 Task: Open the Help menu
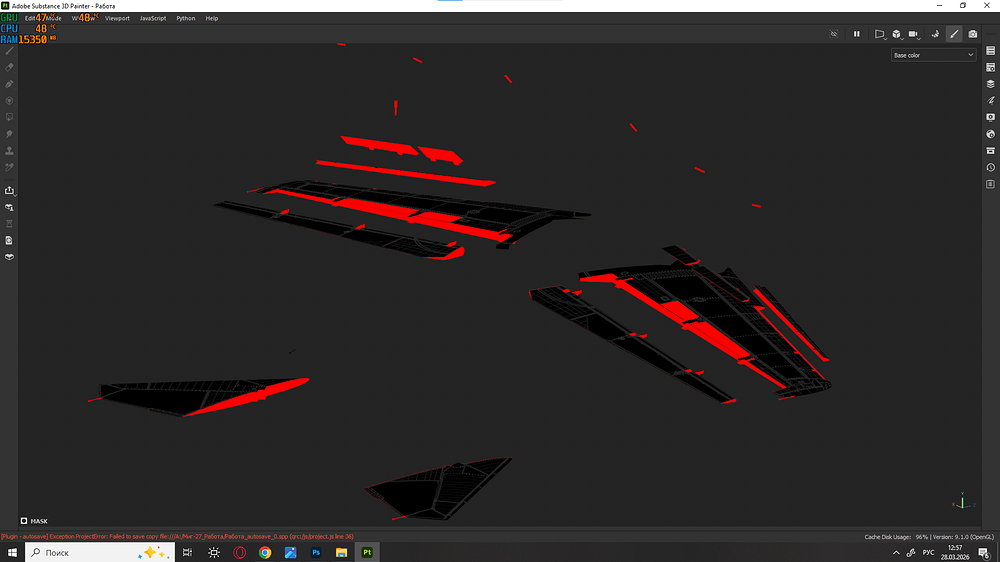click(212, 18)
